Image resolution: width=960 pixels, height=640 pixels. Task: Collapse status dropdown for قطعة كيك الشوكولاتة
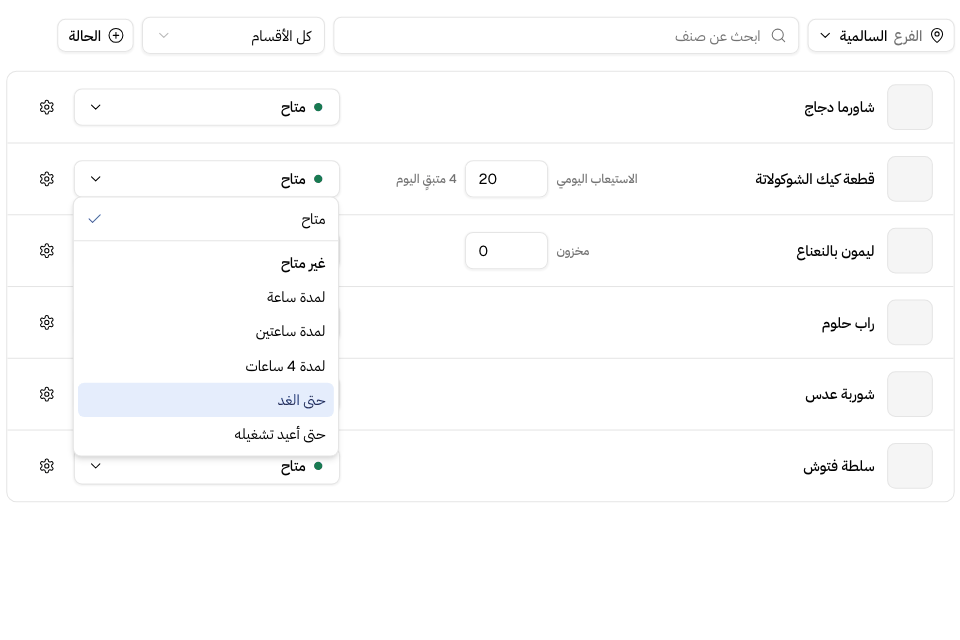coord(207,179)
